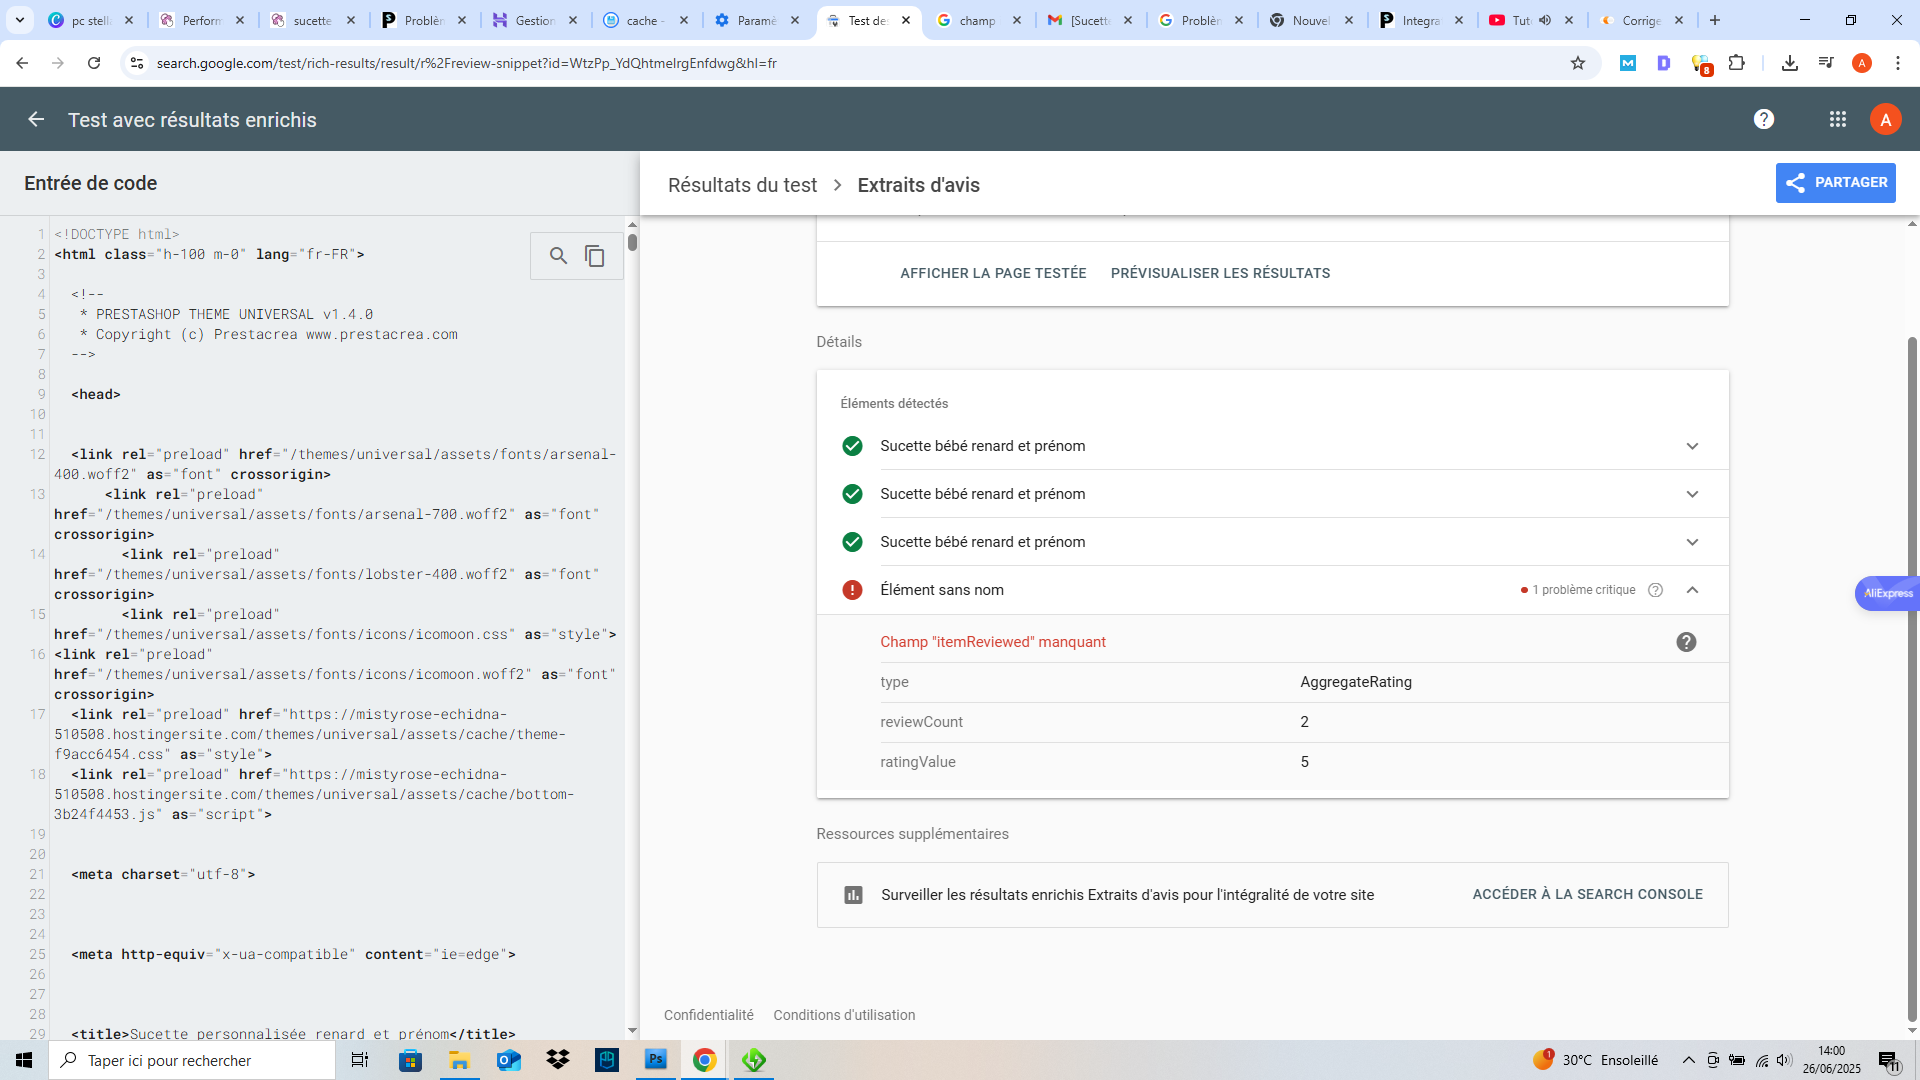Screen dimensions: 1920x1080
Task: Open the Windows Start menu
Action: [24, 1060]
